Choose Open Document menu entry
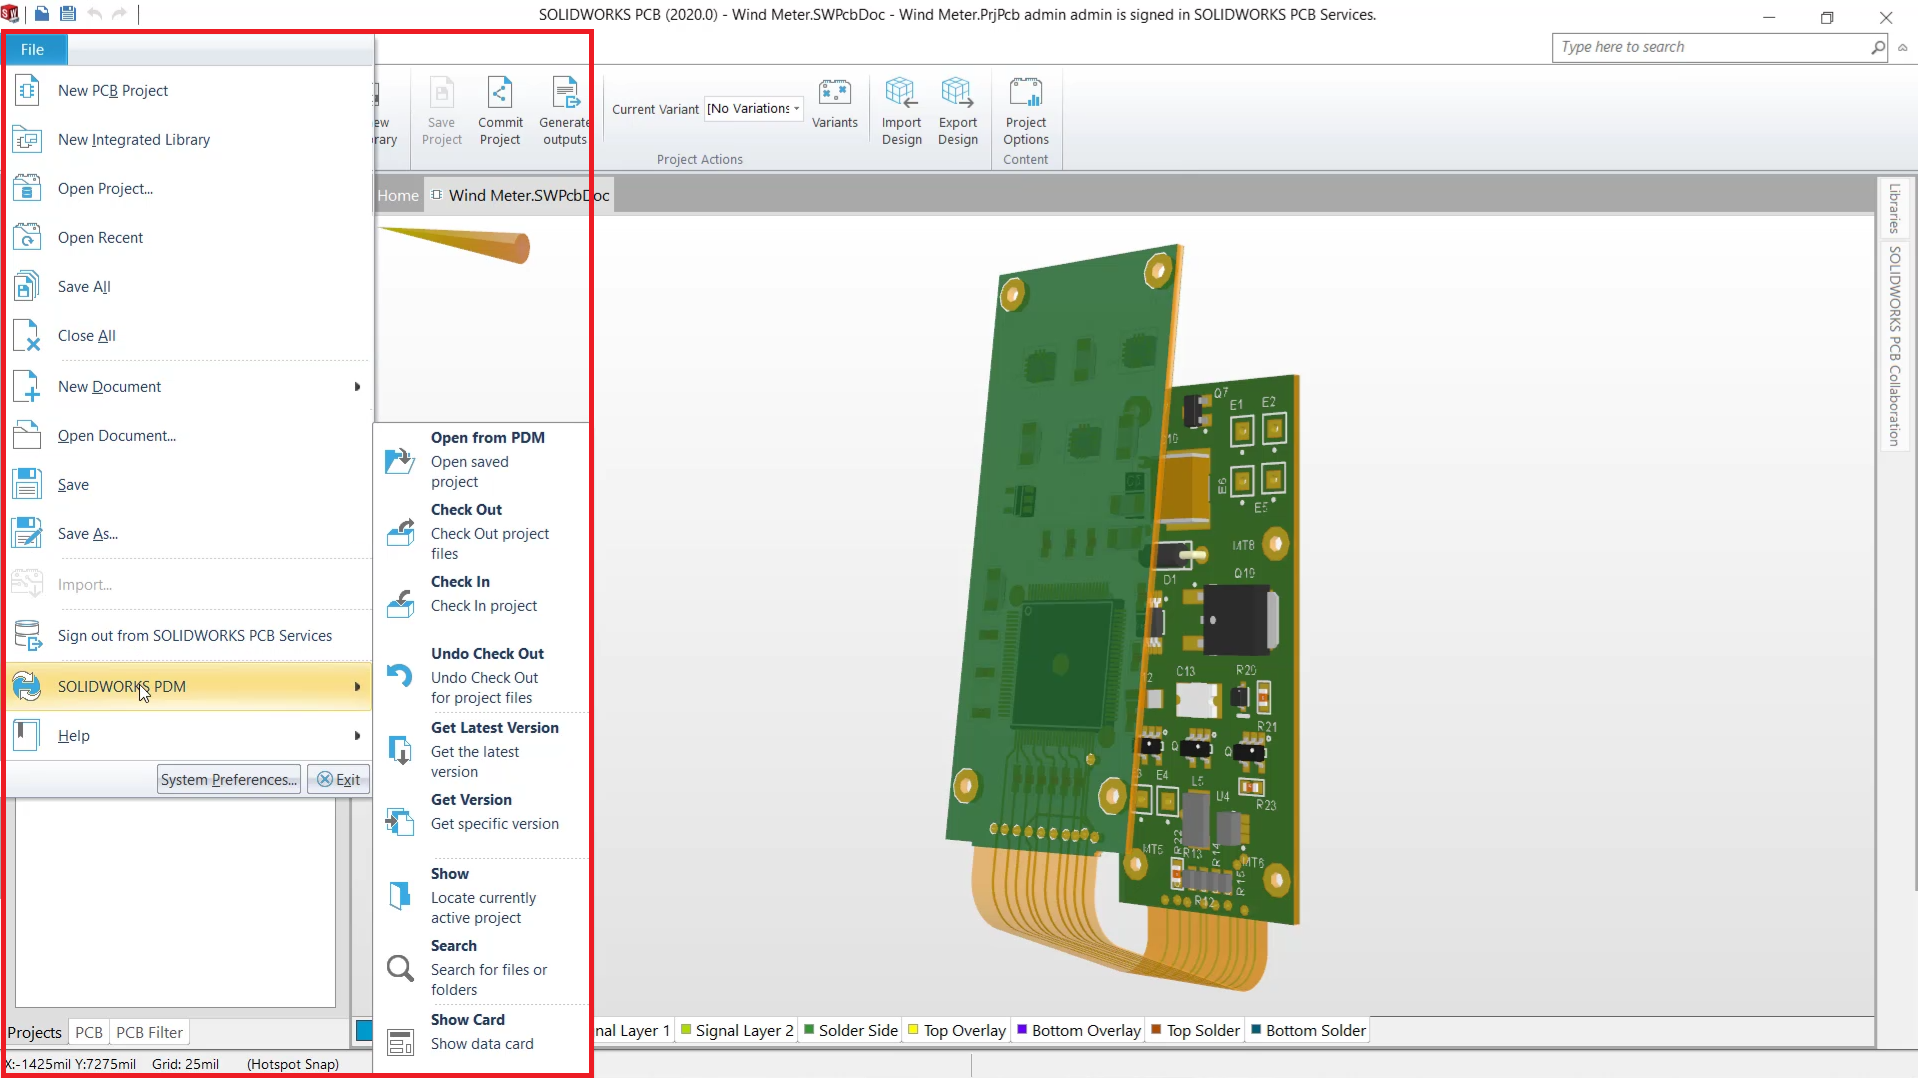This screenshot has height=1078, width=1918. (189, 436)
